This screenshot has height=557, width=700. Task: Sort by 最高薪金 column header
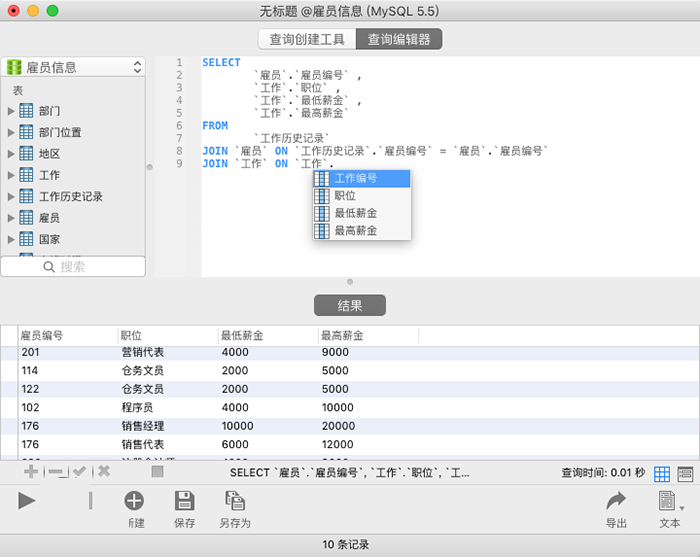coord(369,336)
